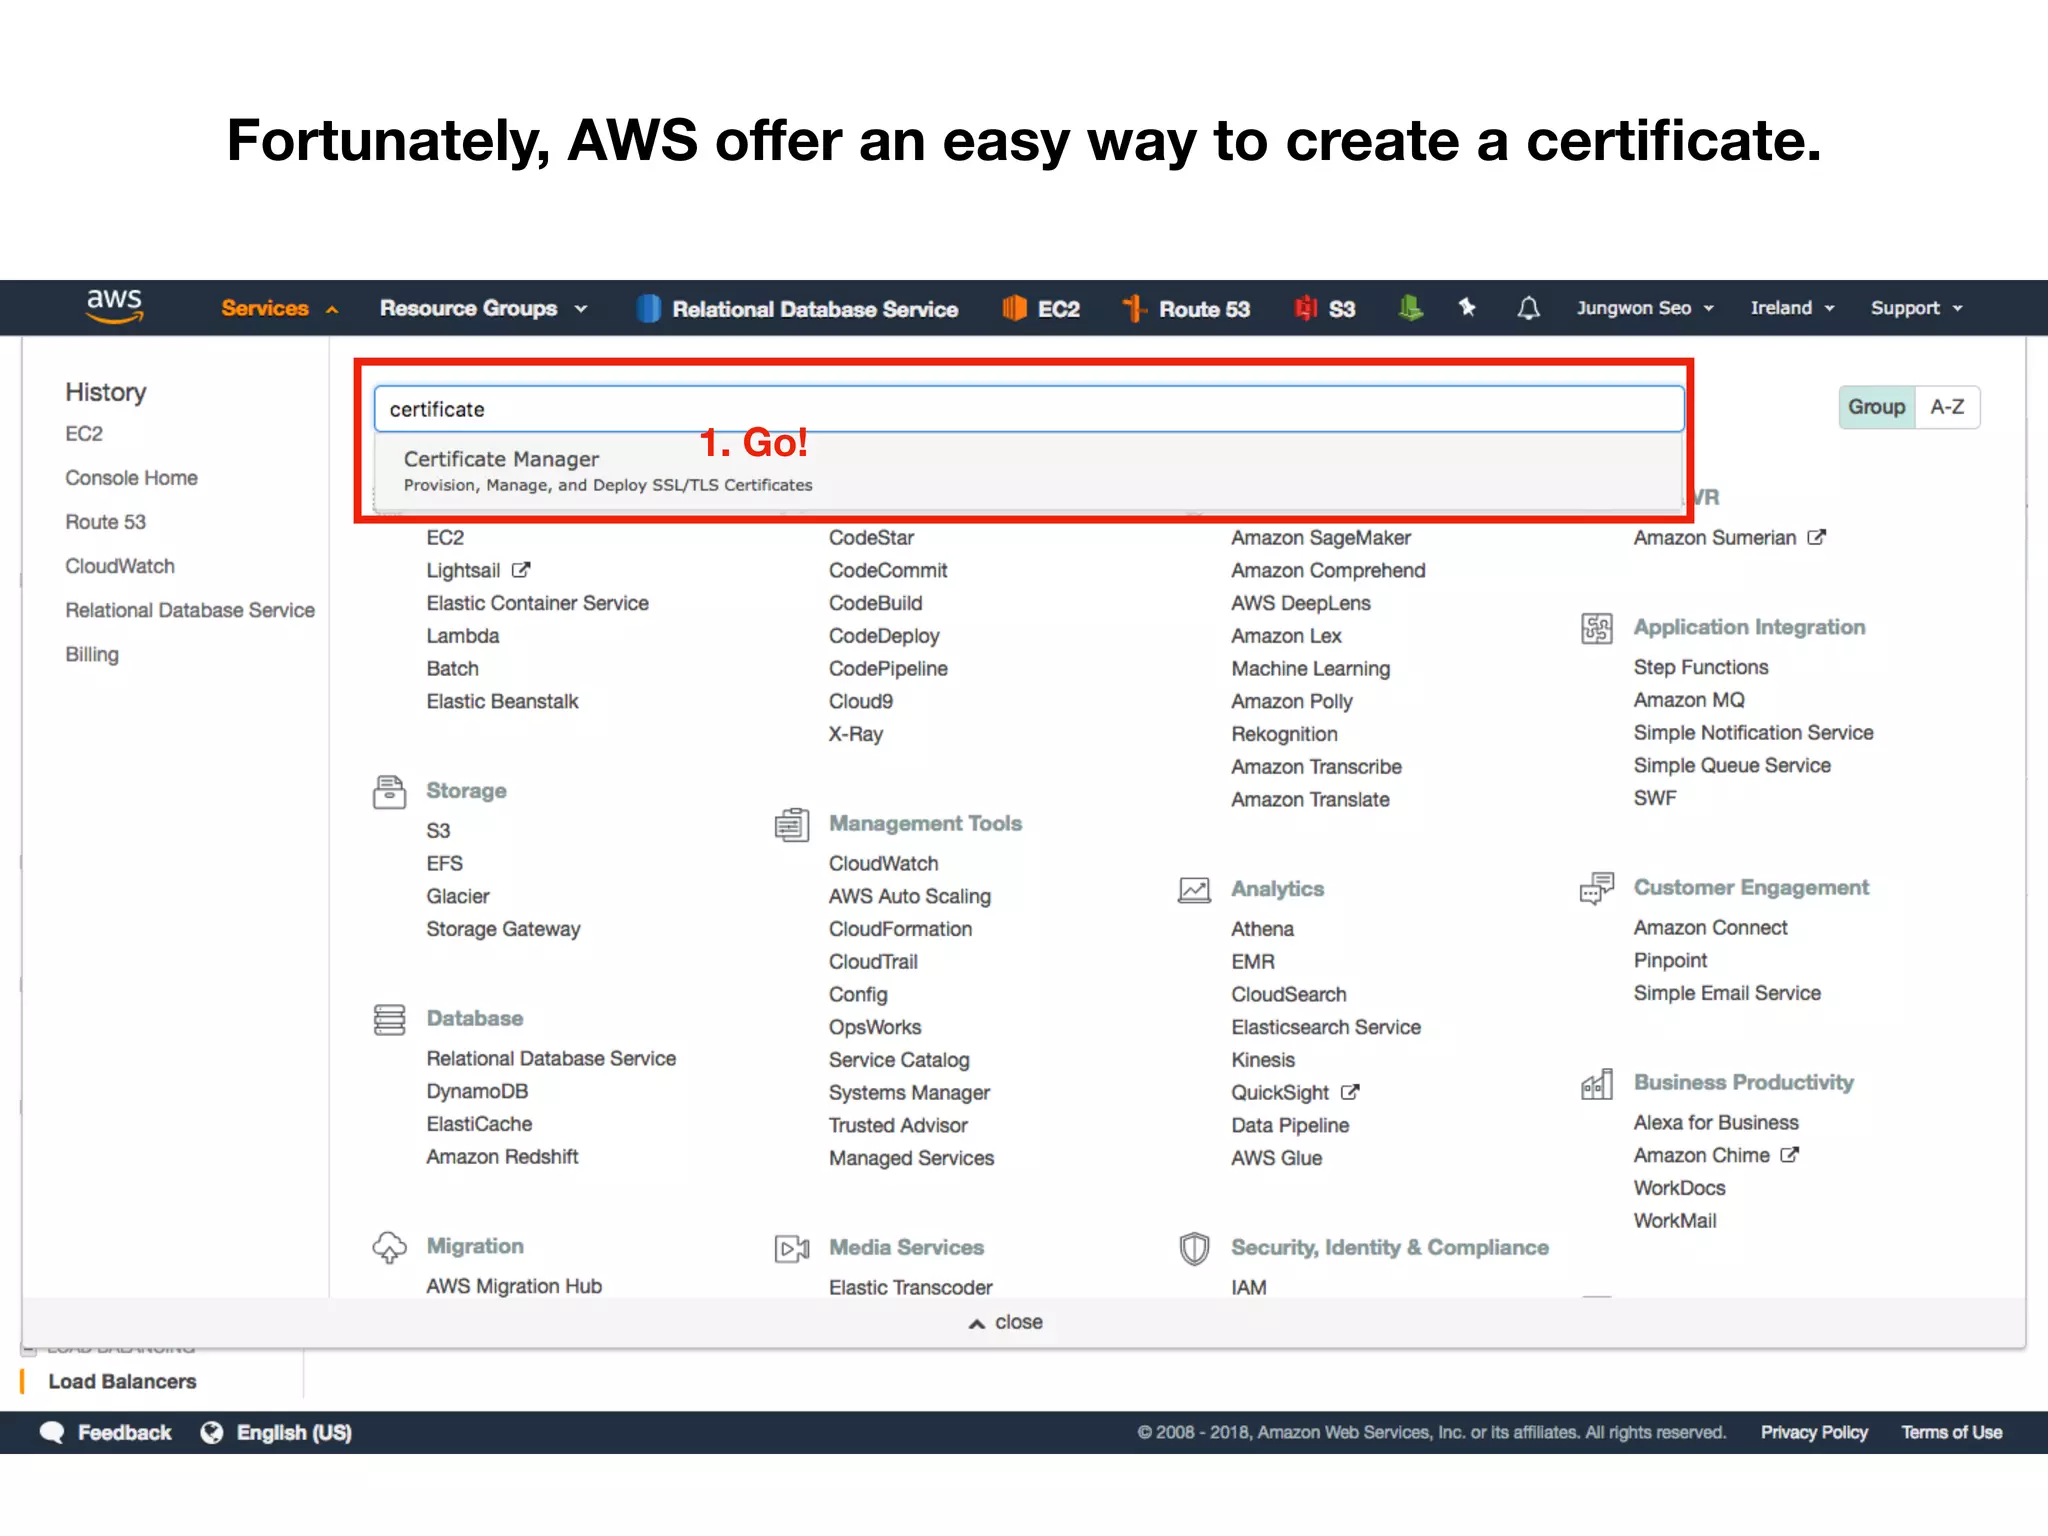Open Console Home from History
The height and width of the screenshot is (1536, 2048).
(x=131, y=478)
